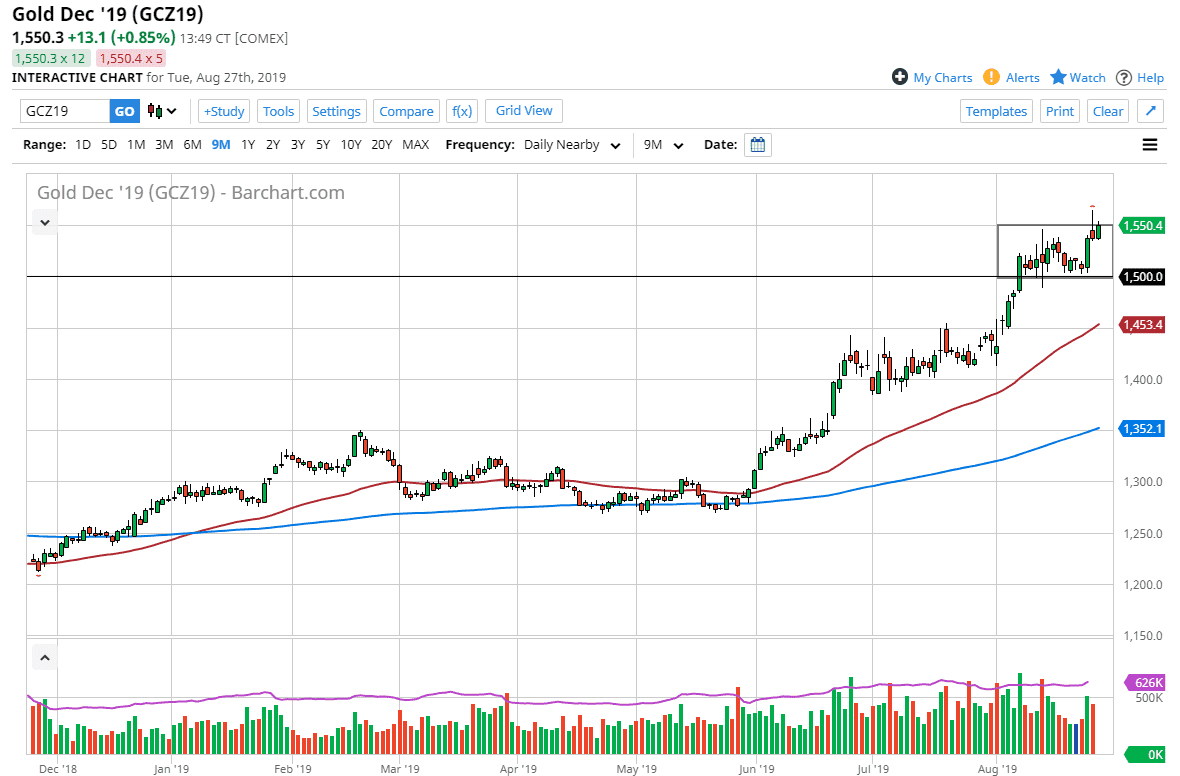Select the 1Y range option
This screenshot has width=1180, height=776.
[x=248, y=145]
